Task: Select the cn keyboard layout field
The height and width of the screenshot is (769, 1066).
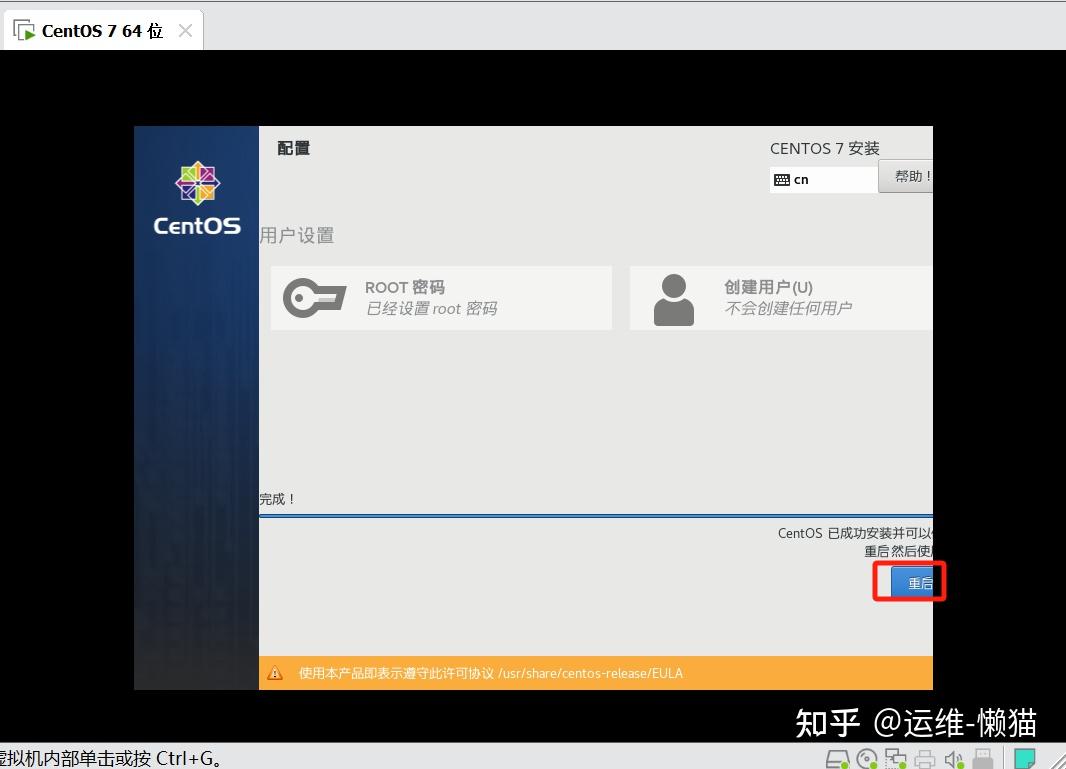Action: point(825,179)
